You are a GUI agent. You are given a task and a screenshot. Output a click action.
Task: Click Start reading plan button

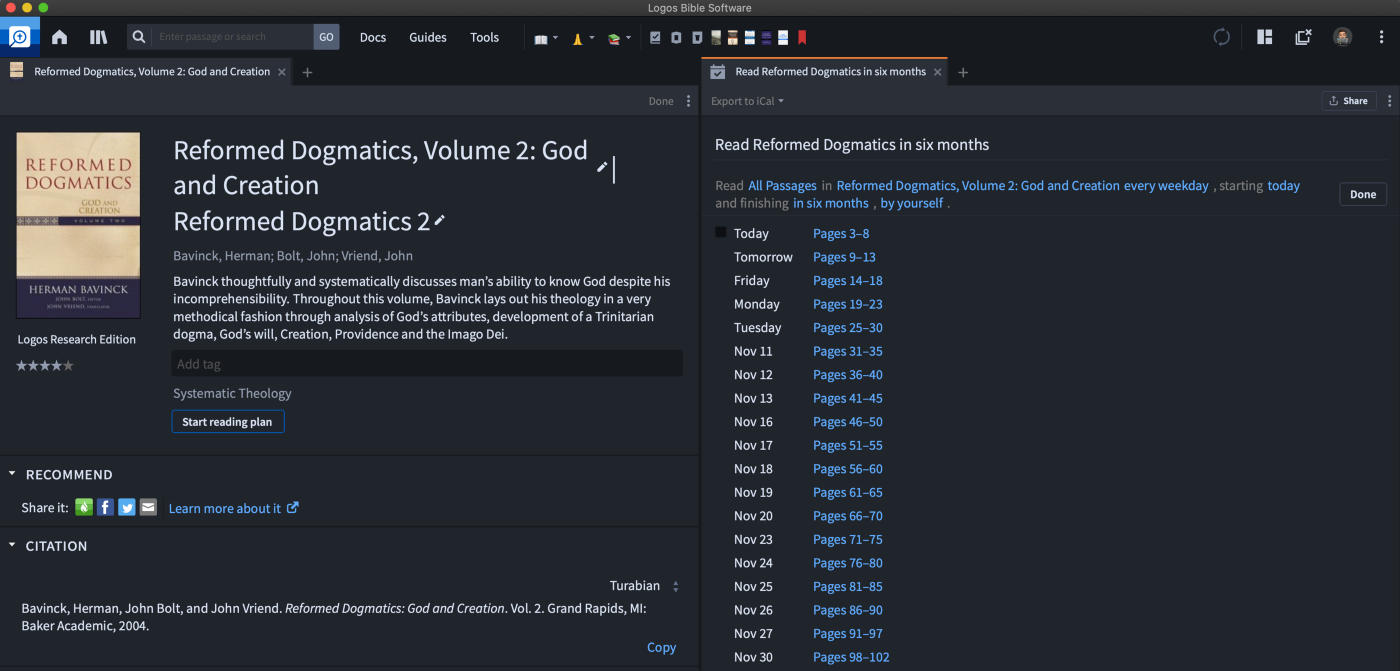pos(228,422)
